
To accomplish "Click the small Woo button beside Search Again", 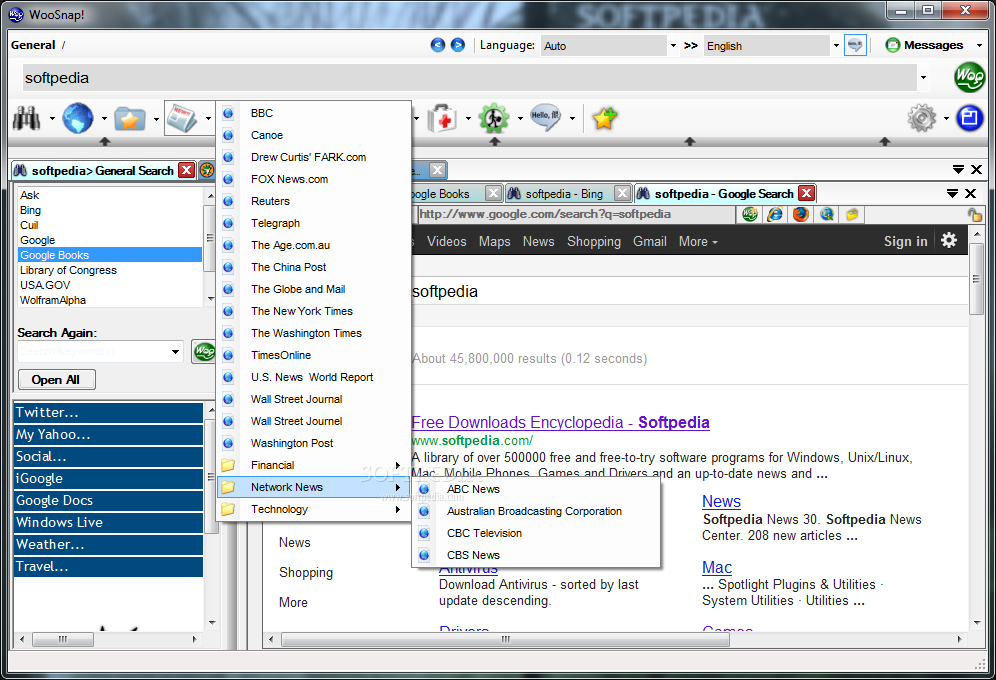I will tap(204, 352).
